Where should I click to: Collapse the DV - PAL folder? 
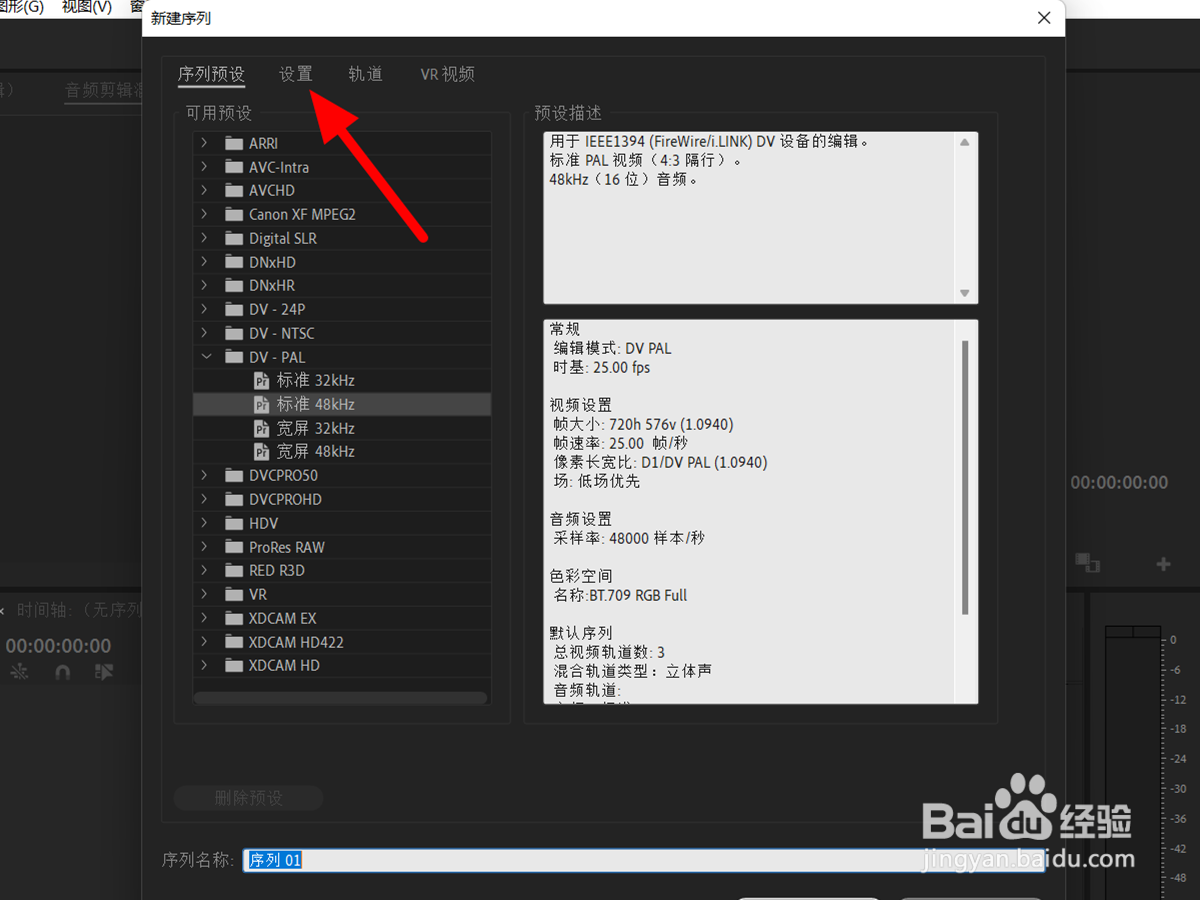[x=205, y=357]
